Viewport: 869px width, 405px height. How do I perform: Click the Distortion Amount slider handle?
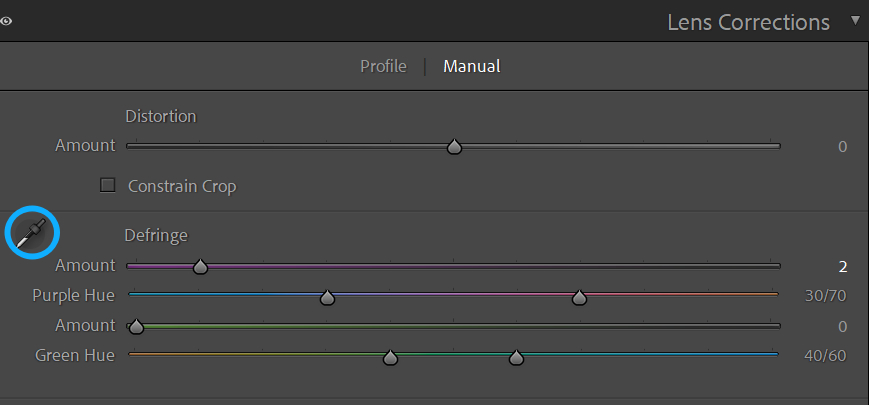click(x=454, y=147)
